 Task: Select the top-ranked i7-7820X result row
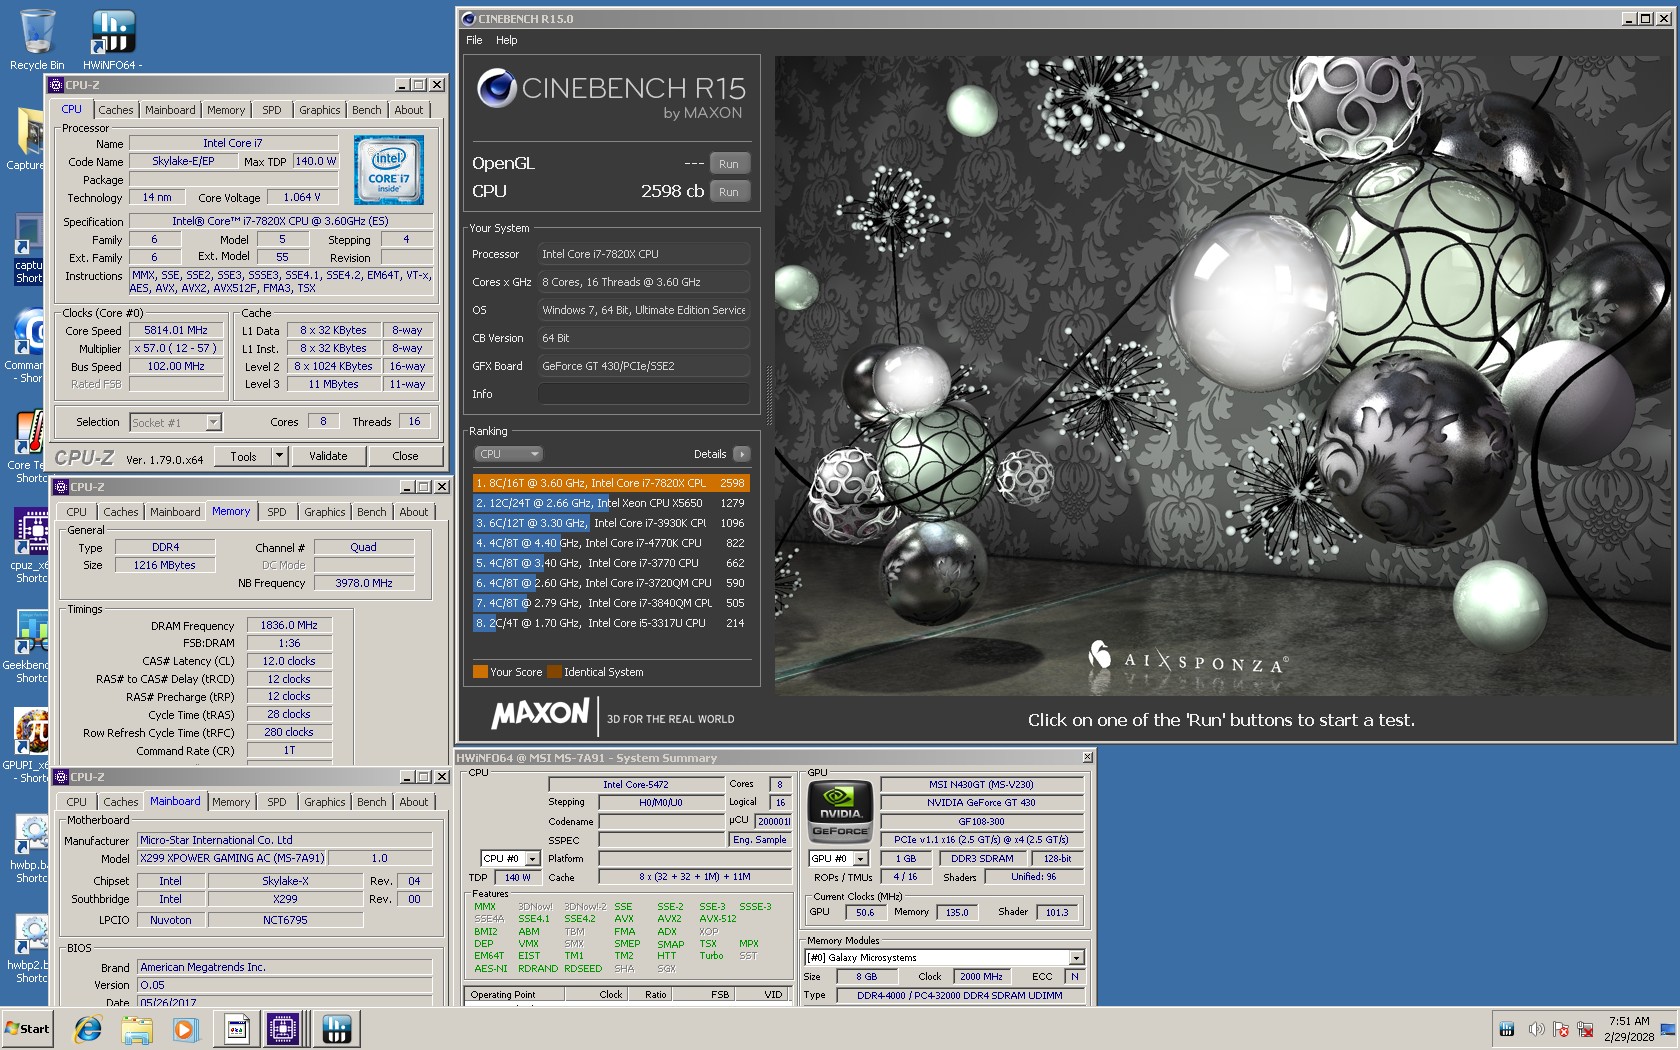[610, 483]
